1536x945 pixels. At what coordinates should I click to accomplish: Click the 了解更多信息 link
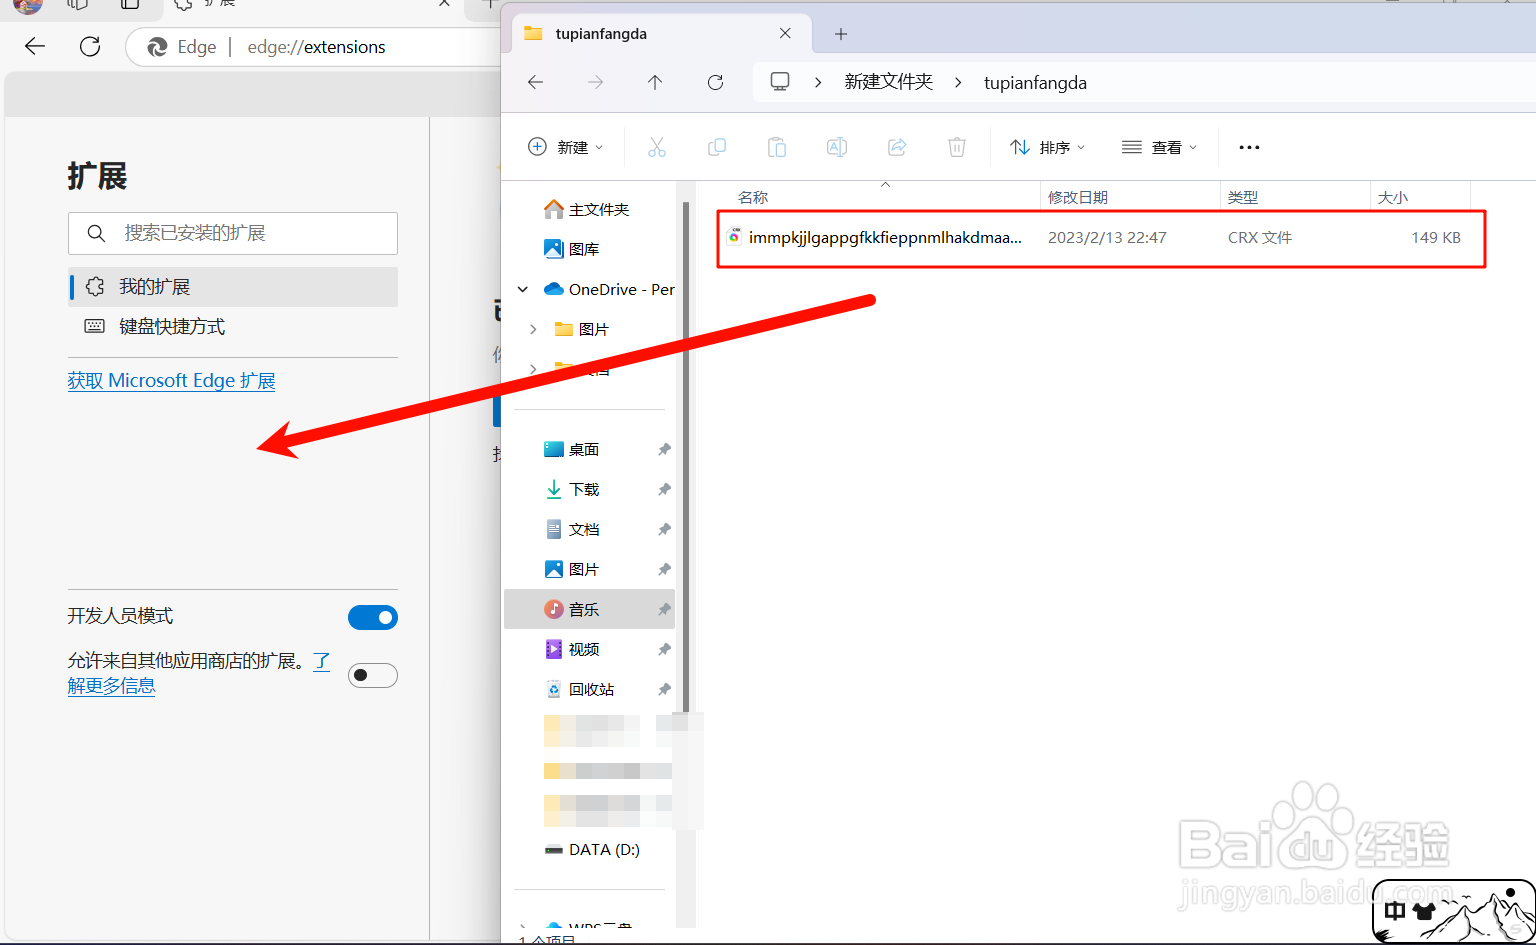click(x=111, y=685)
